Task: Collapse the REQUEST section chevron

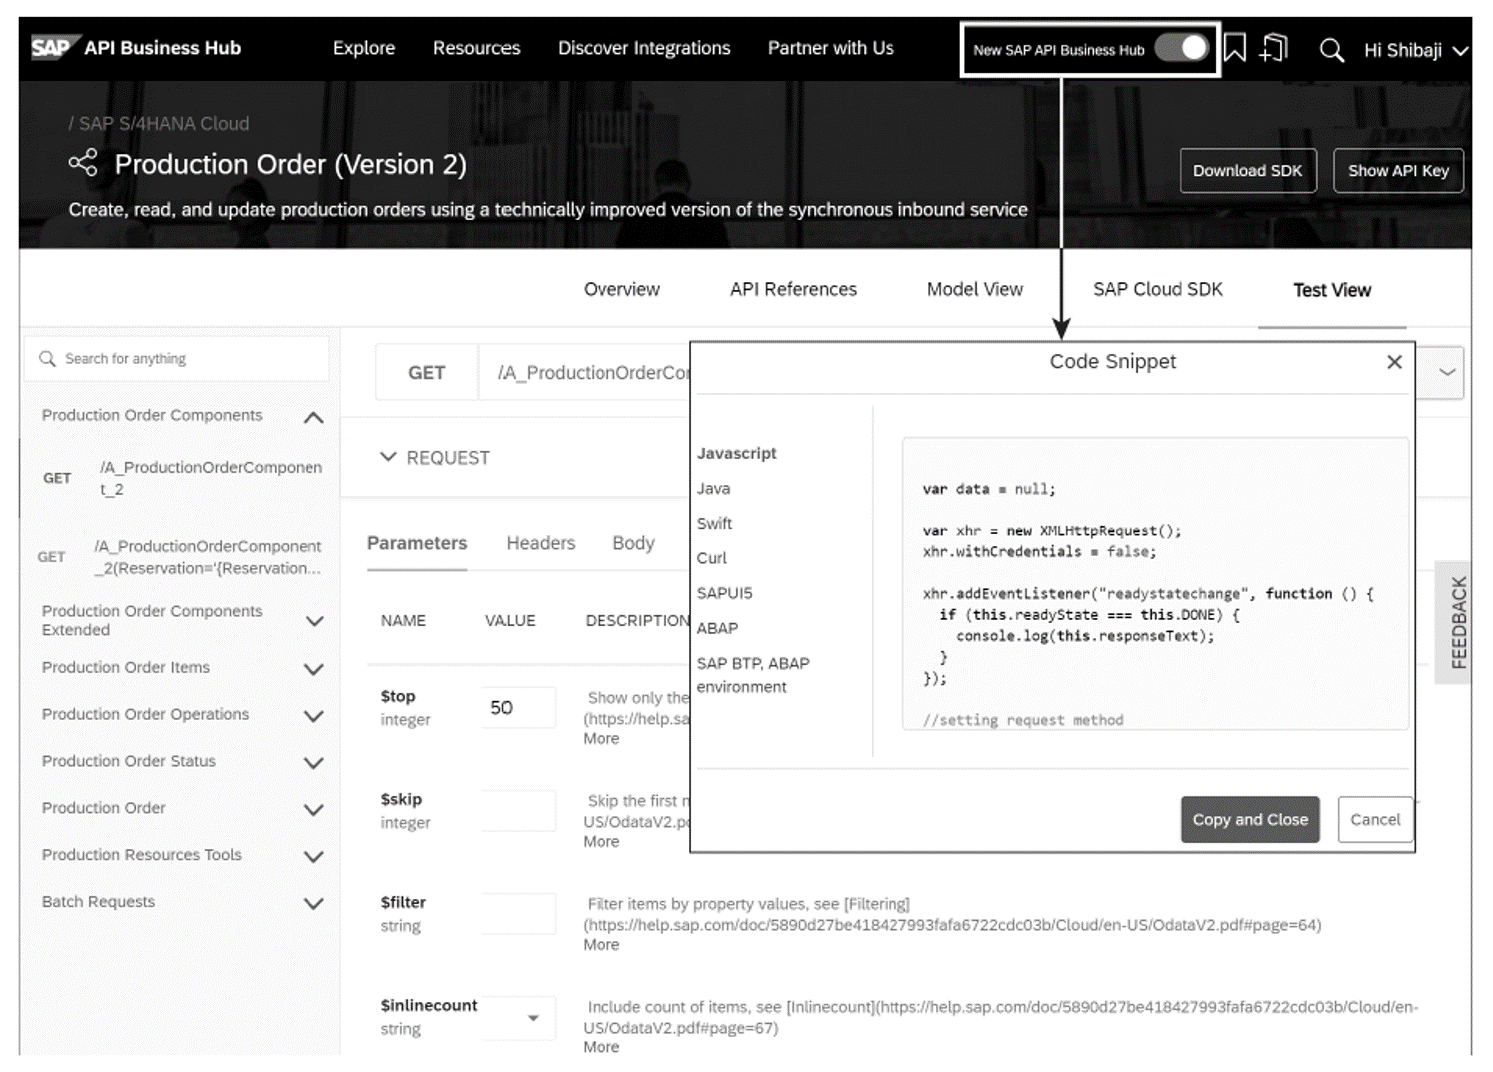Action: (x=388, y=457)
